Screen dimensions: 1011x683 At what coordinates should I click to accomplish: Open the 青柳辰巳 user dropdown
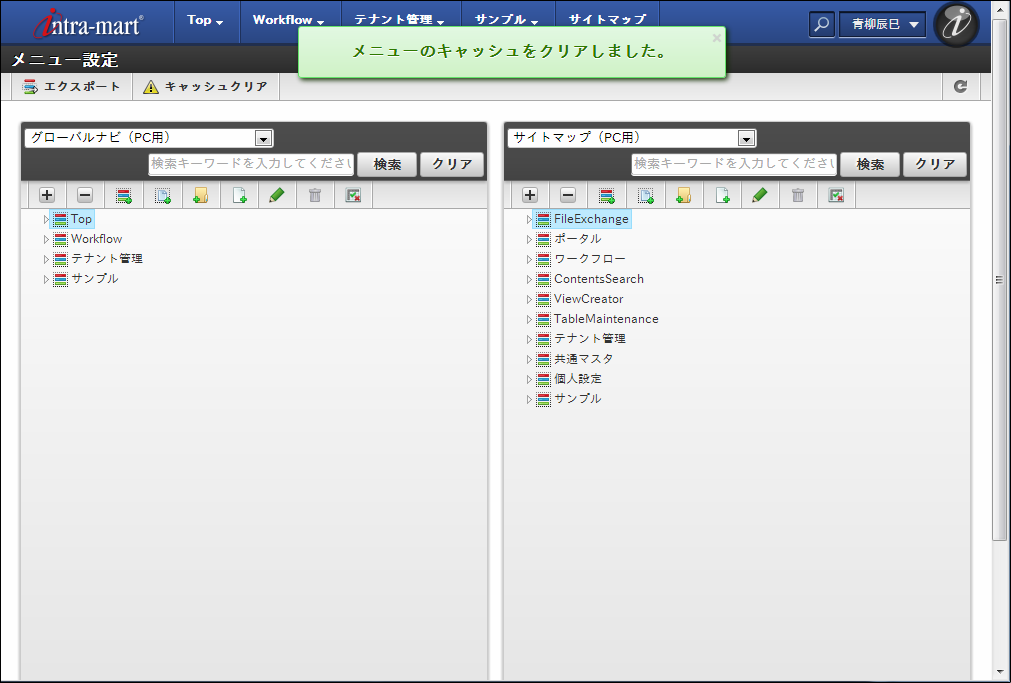882,25
